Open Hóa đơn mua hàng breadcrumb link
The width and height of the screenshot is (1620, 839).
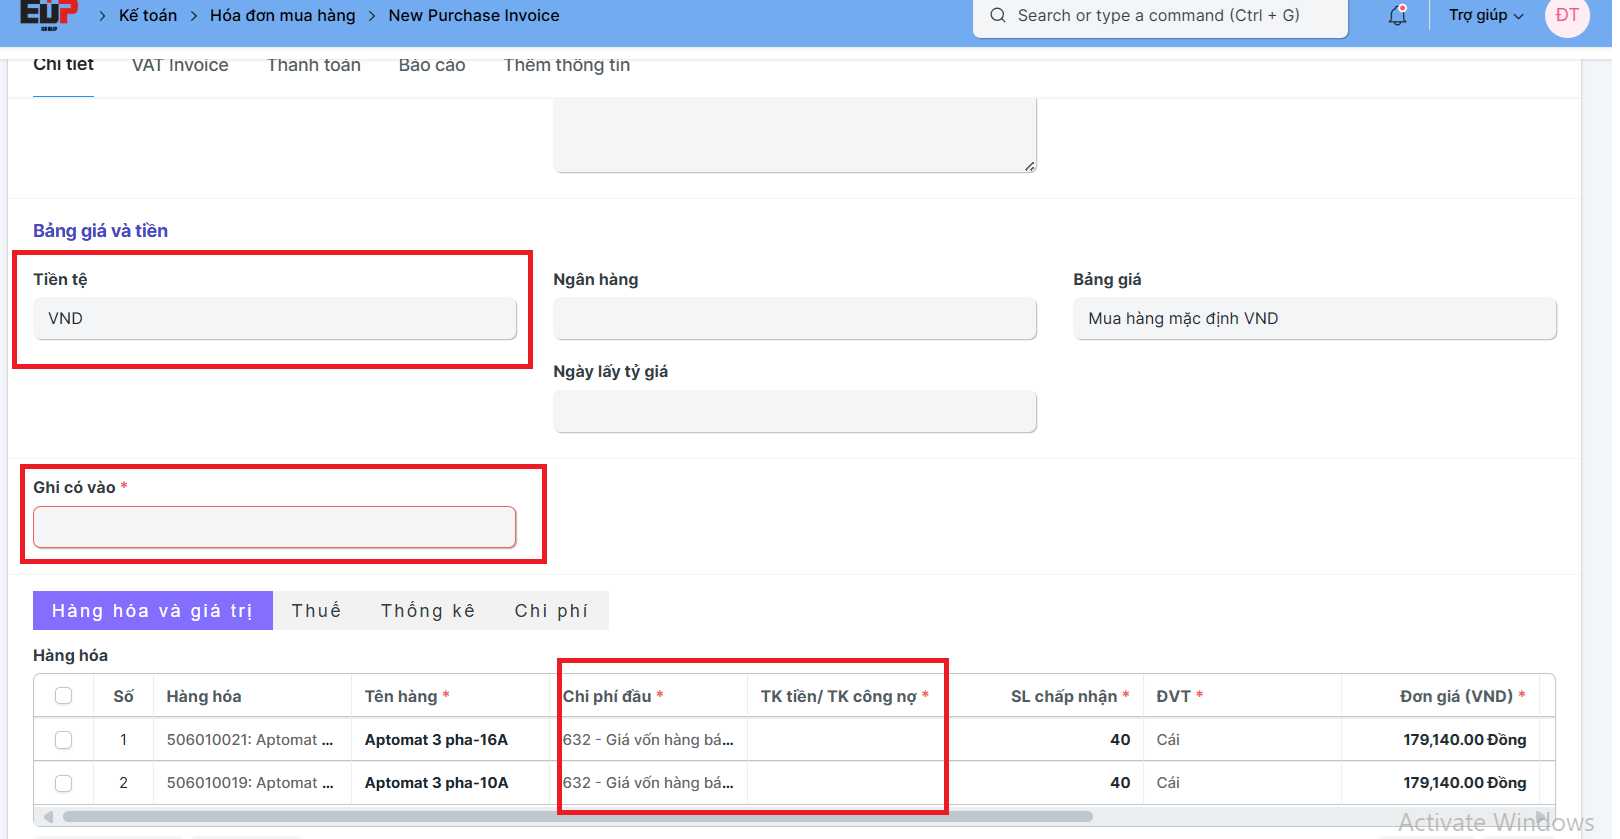282,16
